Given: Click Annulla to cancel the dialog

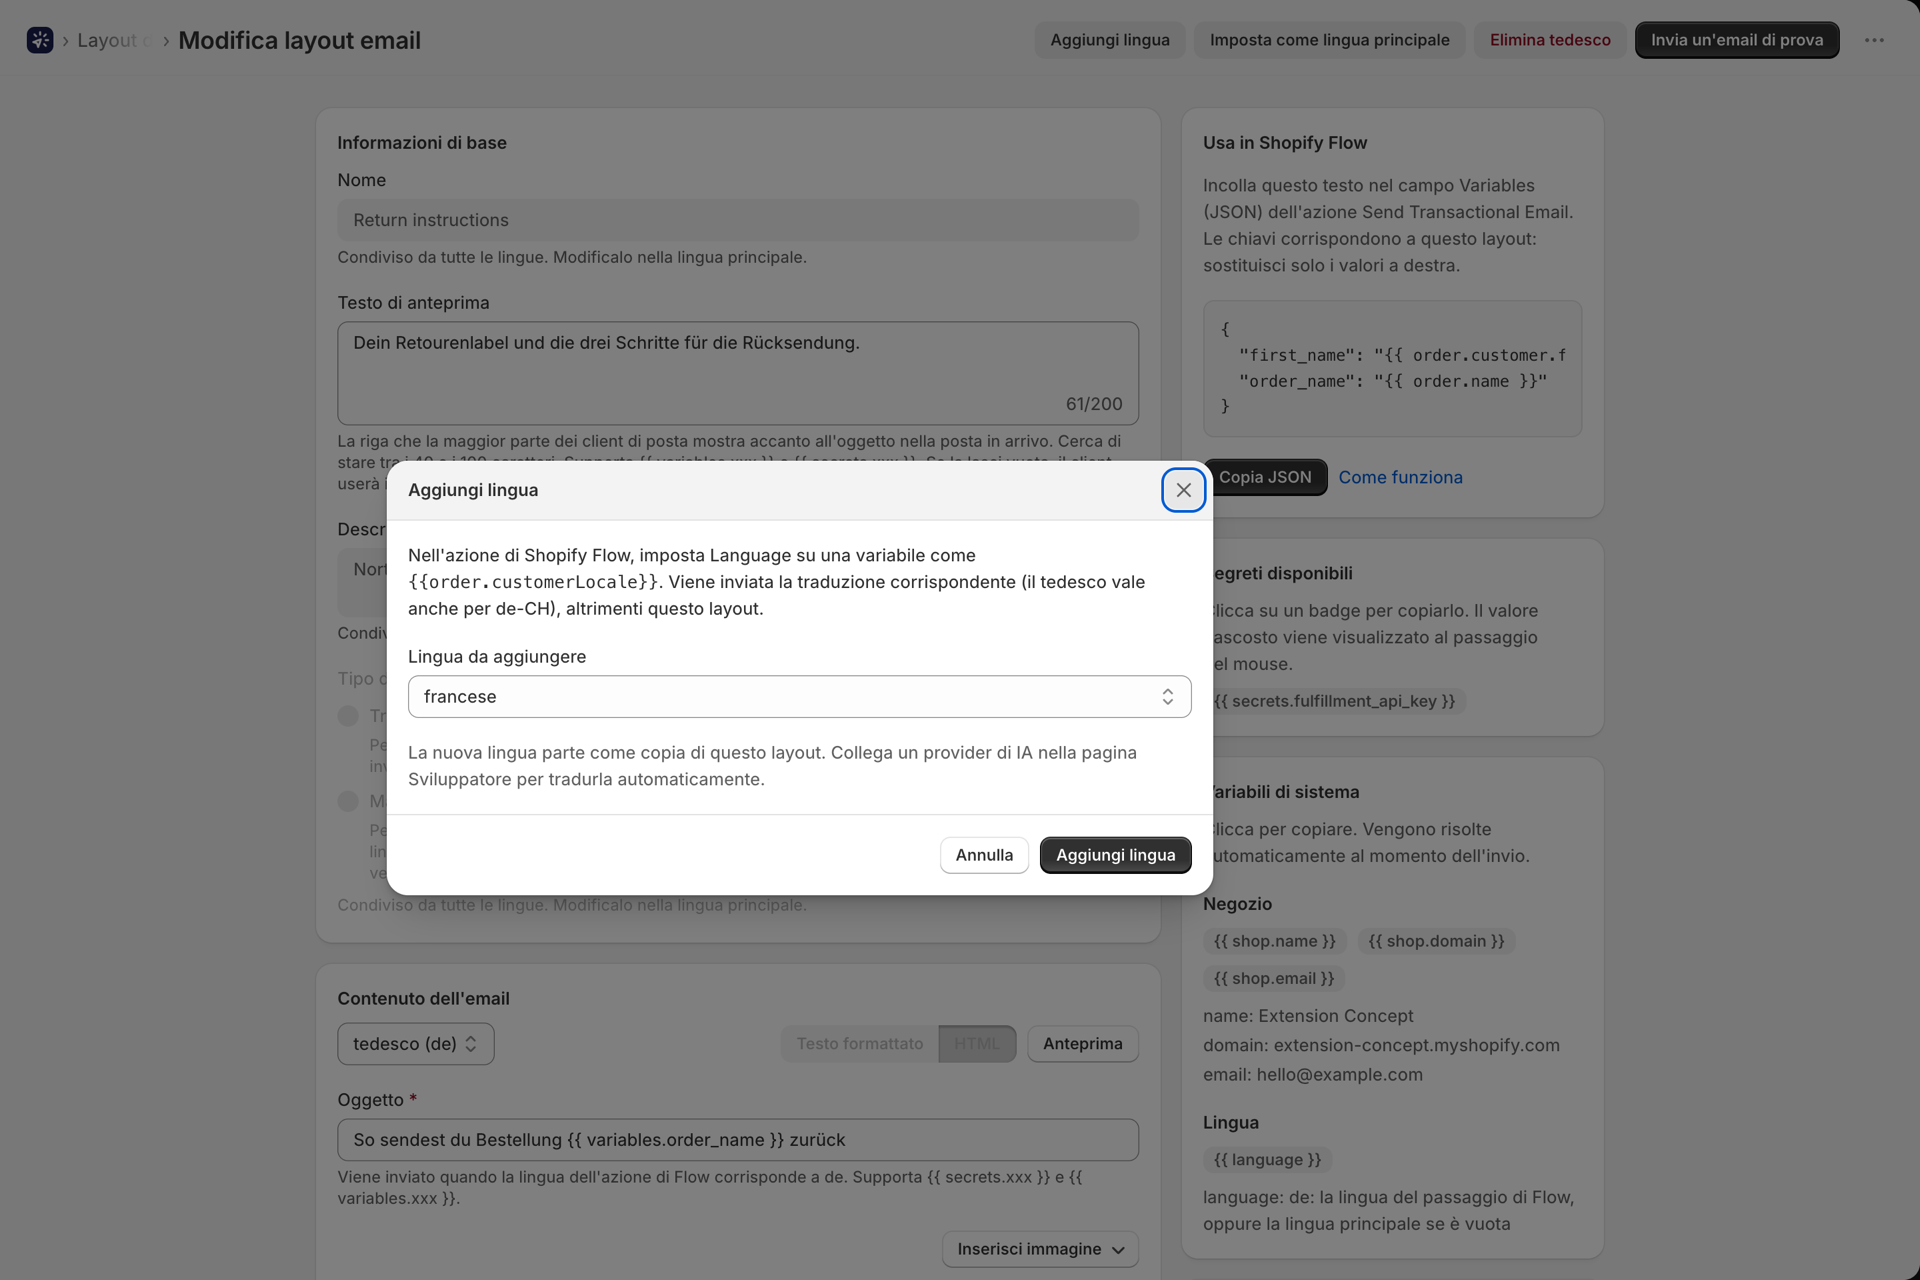Looking at the screenshot, I should (984, 855).
